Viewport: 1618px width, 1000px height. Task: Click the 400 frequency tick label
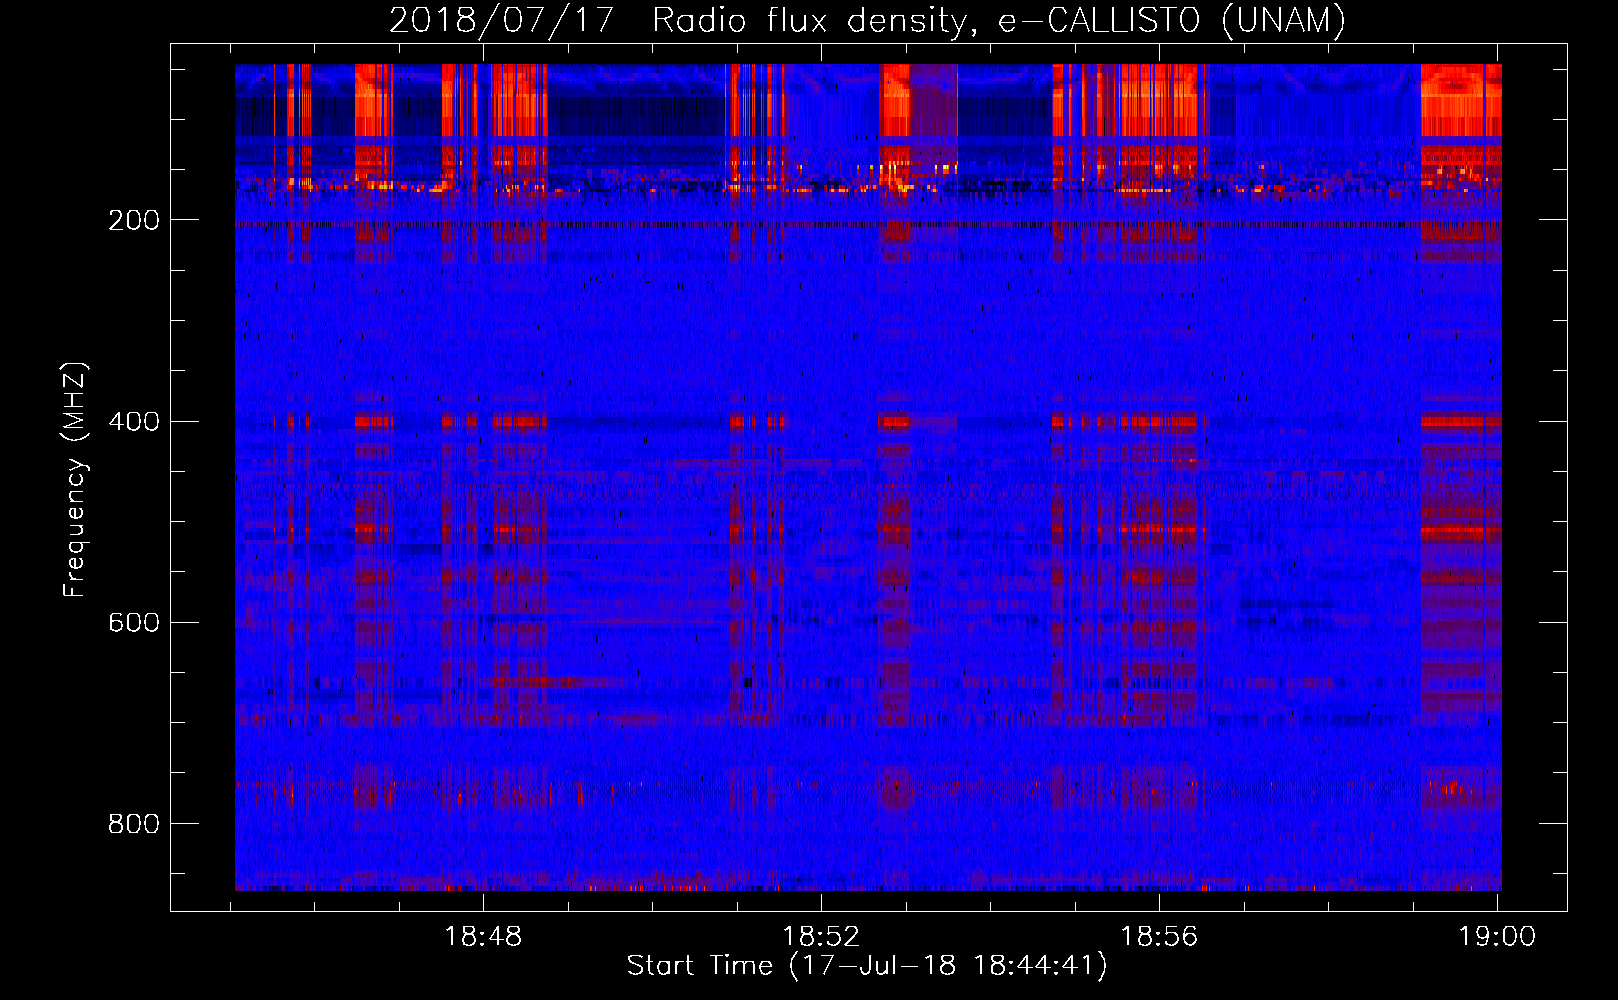[134, 421]
